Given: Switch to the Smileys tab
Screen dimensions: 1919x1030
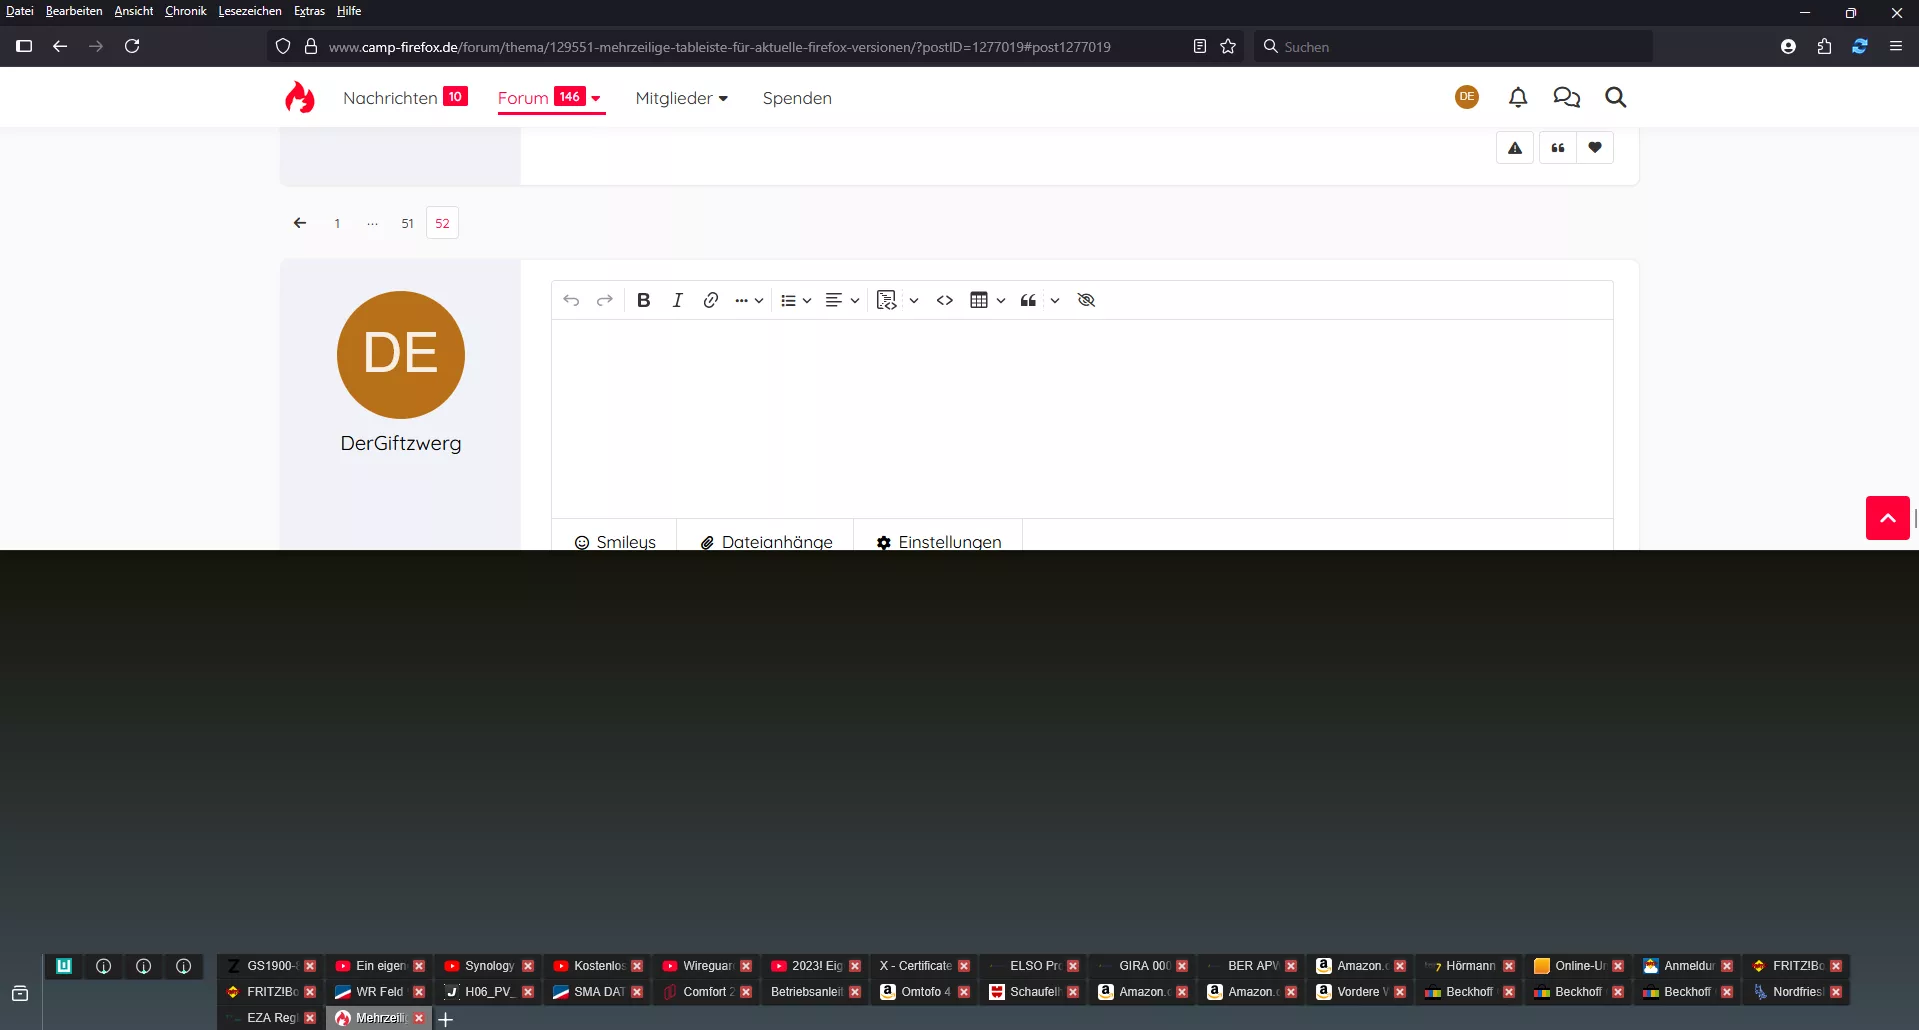Looking at the screenshot, I should click(615, 541).
